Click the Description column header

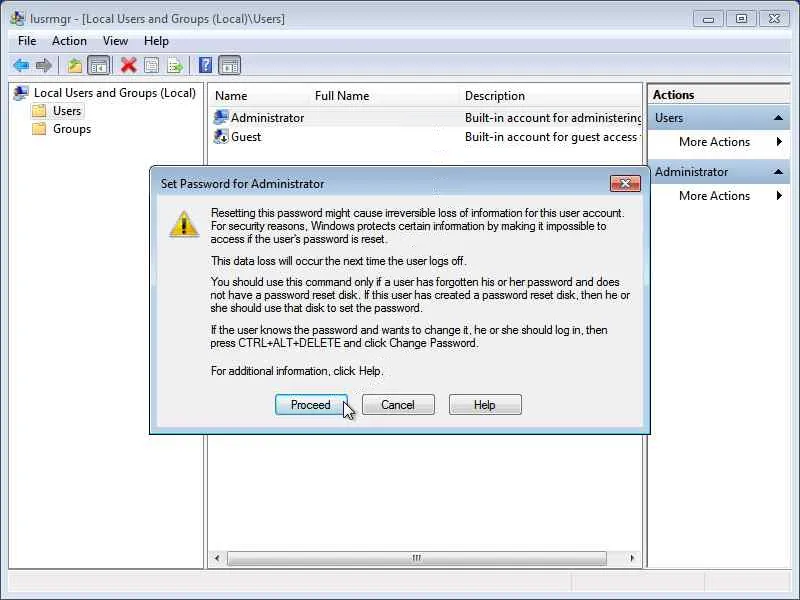(551, 96)
